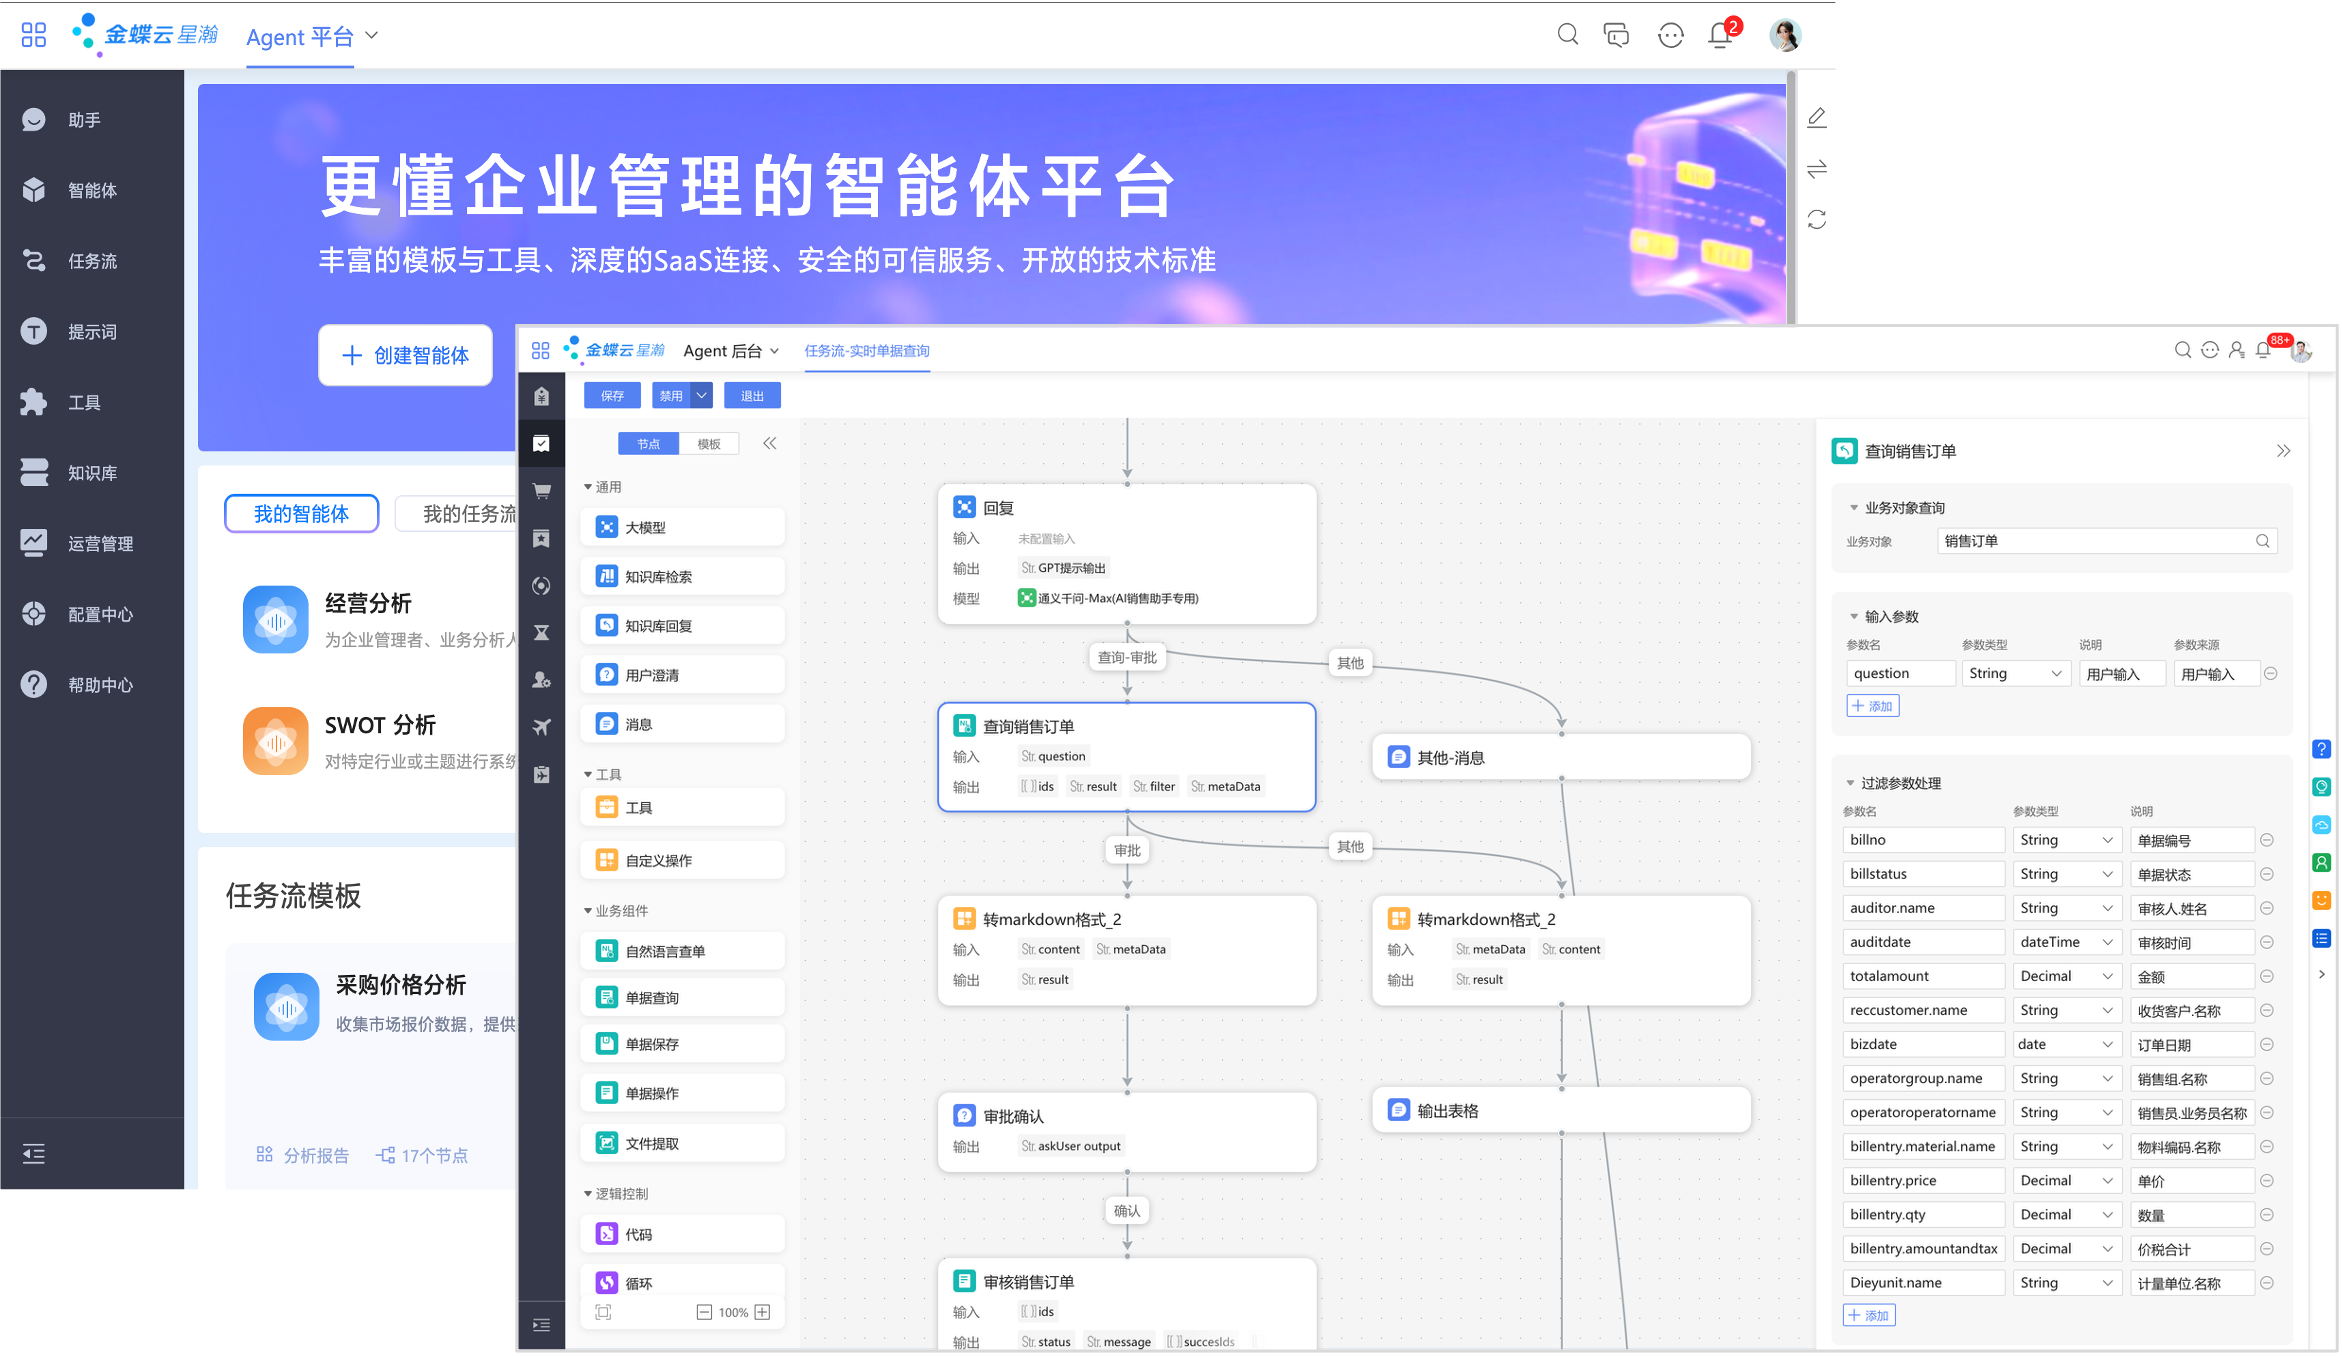This screenshot has height=1356, width=2342.
Task: Click the 创建智能体 button
Action: click(x=405, y=355)
